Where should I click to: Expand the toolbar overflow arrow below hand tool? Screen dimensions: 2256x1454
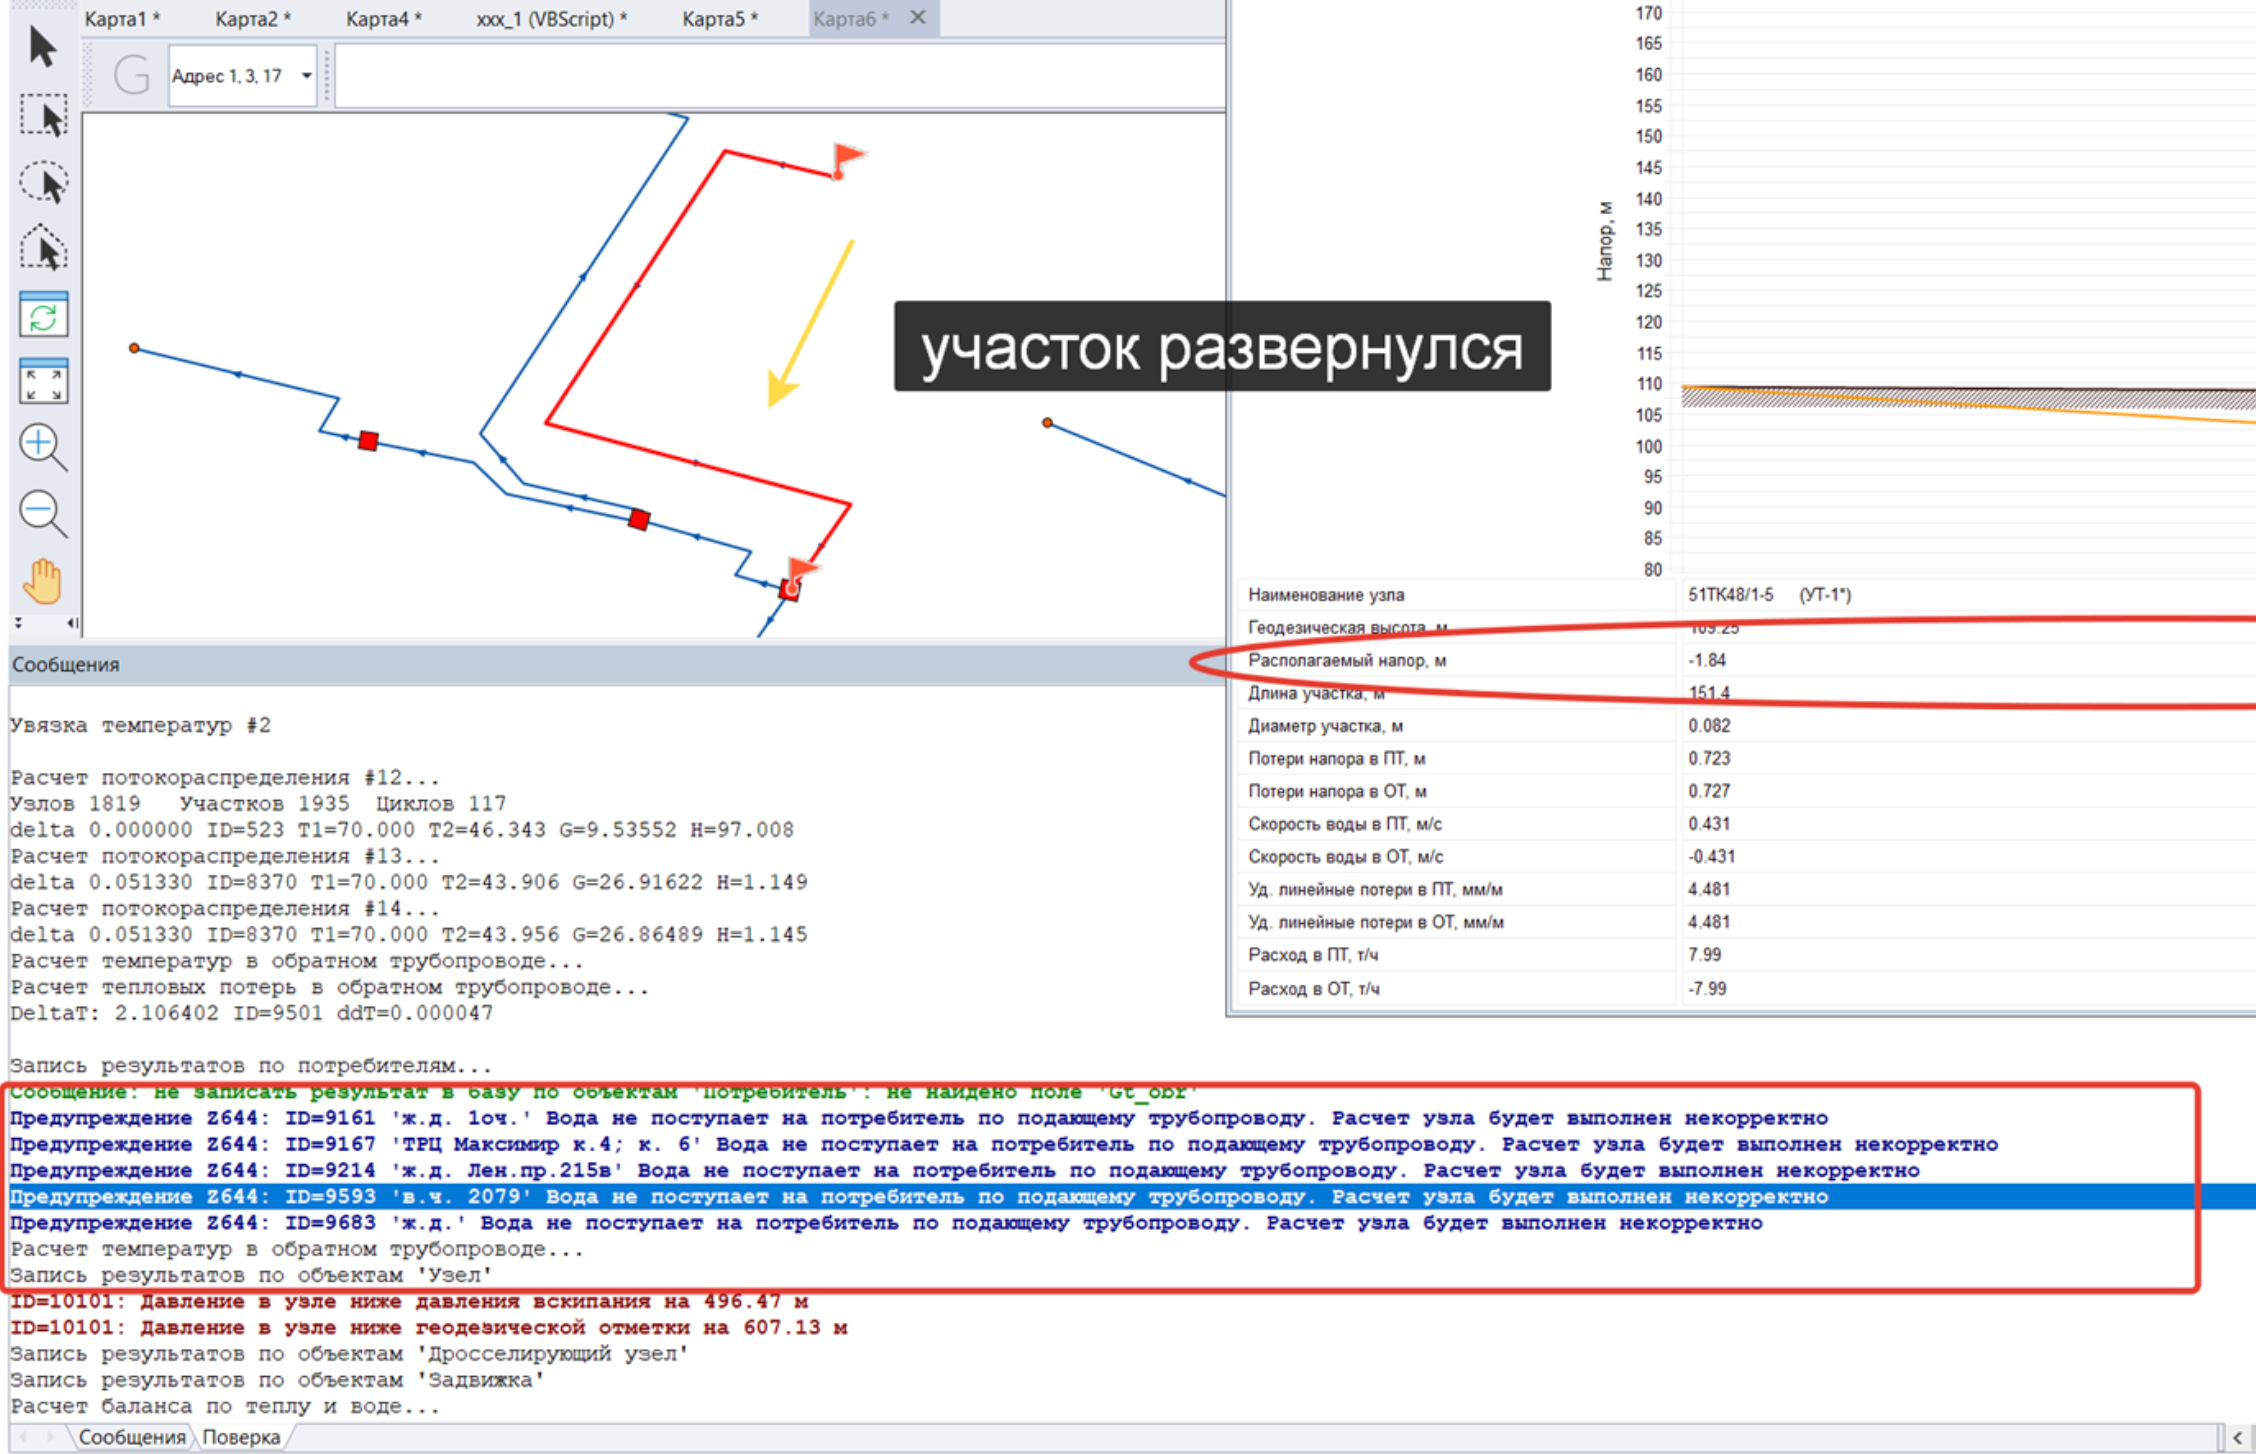(x=18, y=622)
